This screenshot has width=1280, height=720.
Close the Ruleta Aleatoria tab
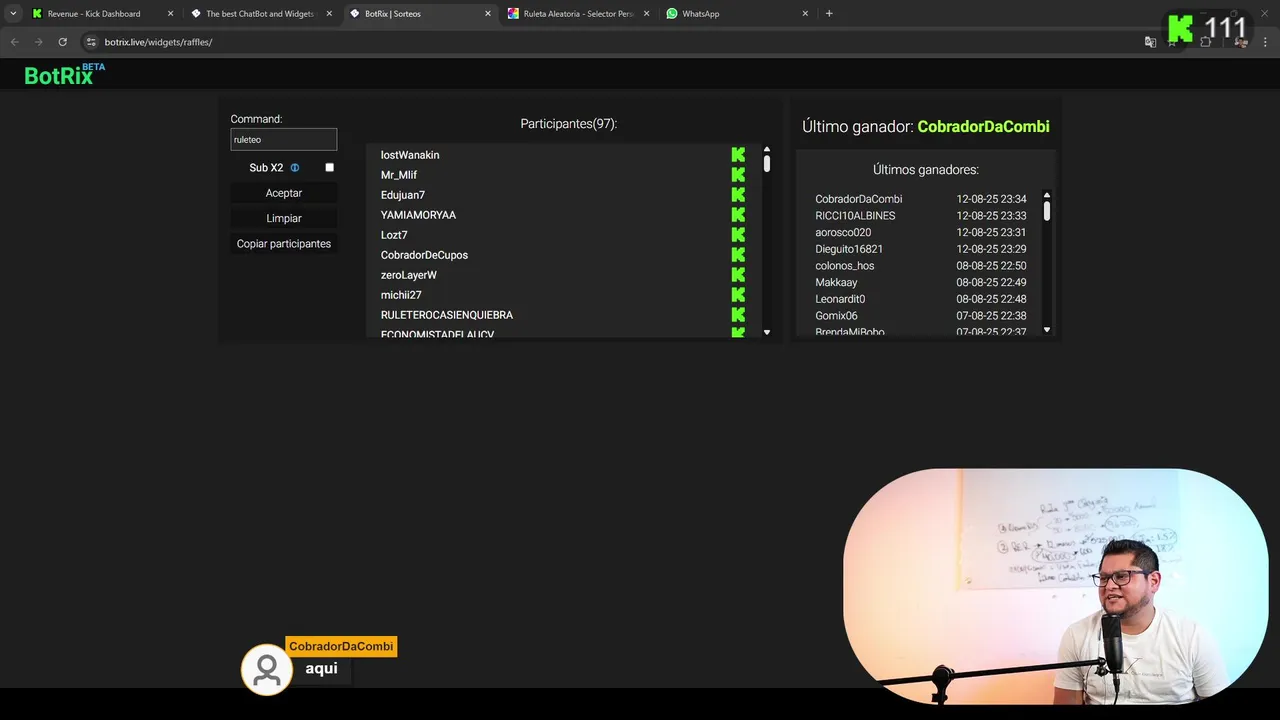(646, 14)
